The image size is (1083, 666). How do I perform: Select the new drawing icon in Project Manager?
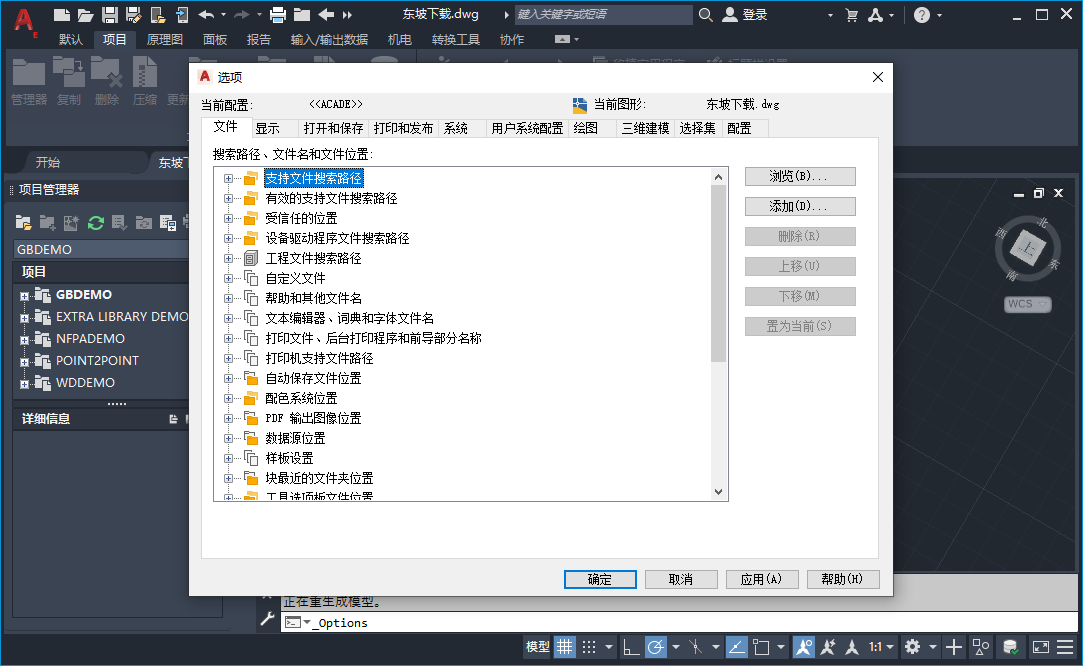point(70,223)
